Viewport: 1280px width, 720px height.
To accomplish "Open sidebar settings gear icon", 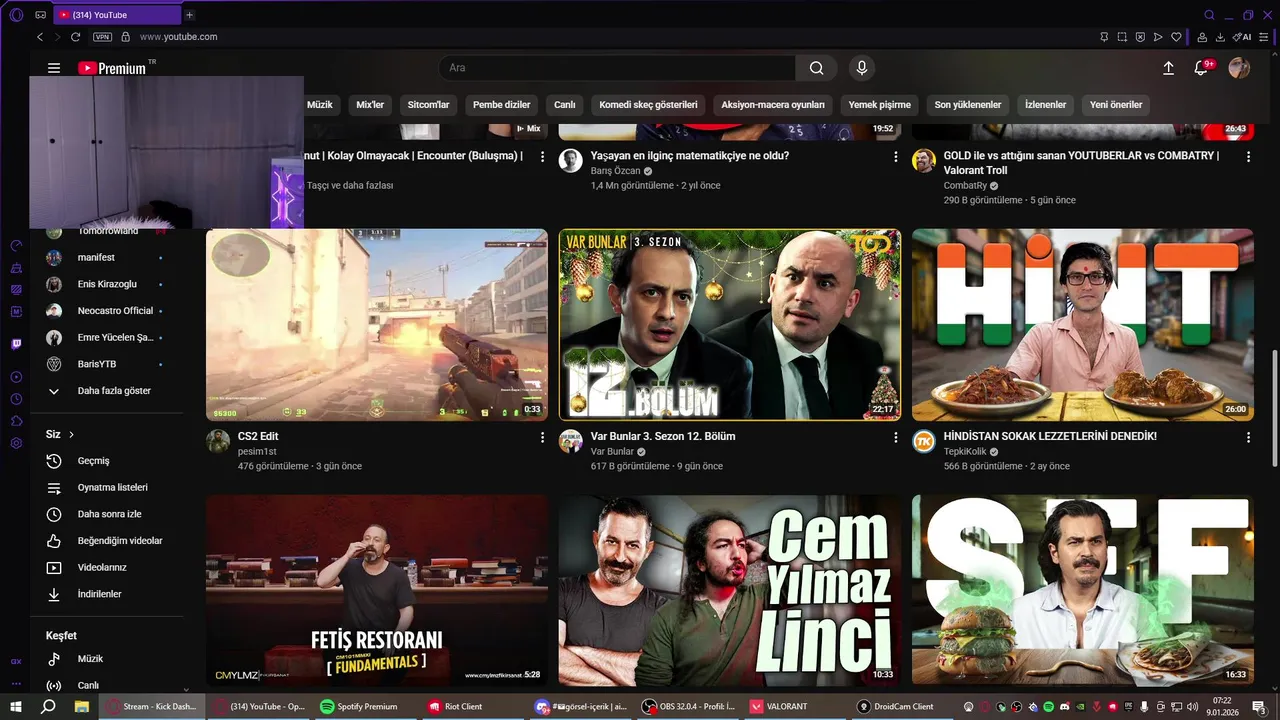I will tap(16, 443).
